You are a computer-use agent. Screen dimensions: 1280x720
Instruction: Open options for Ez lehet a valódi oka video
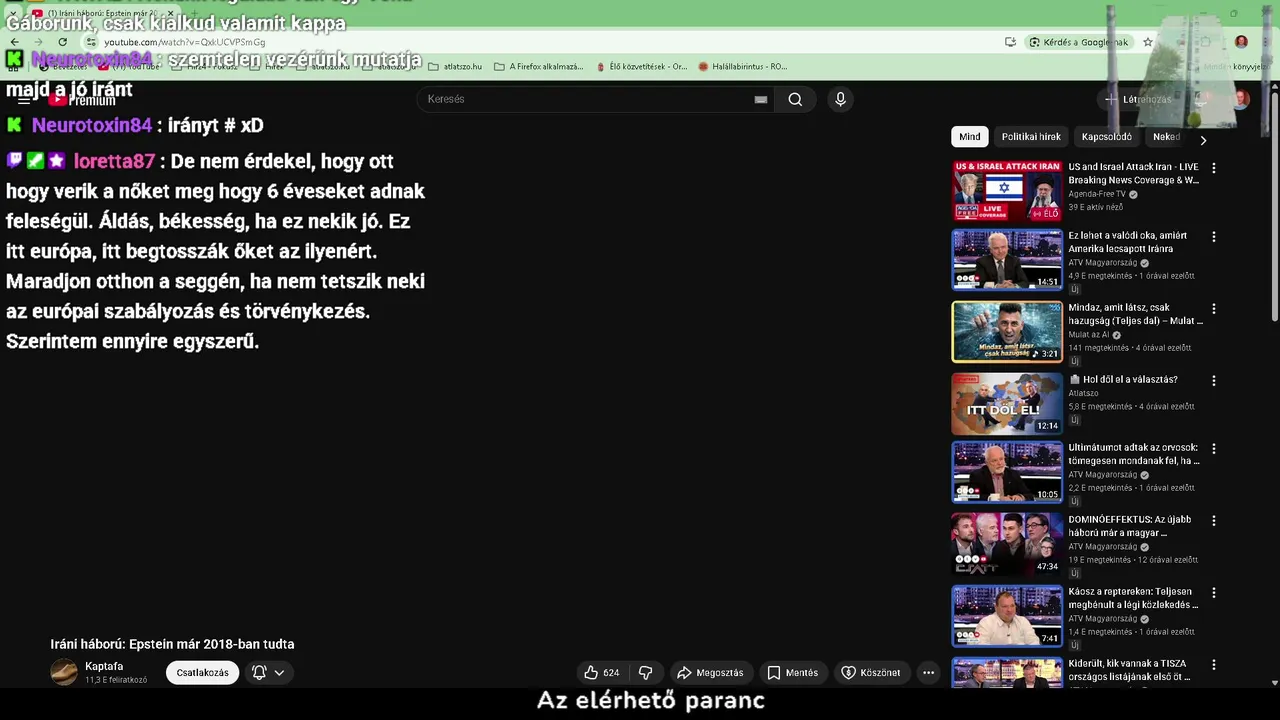[x=1214, y=237]
